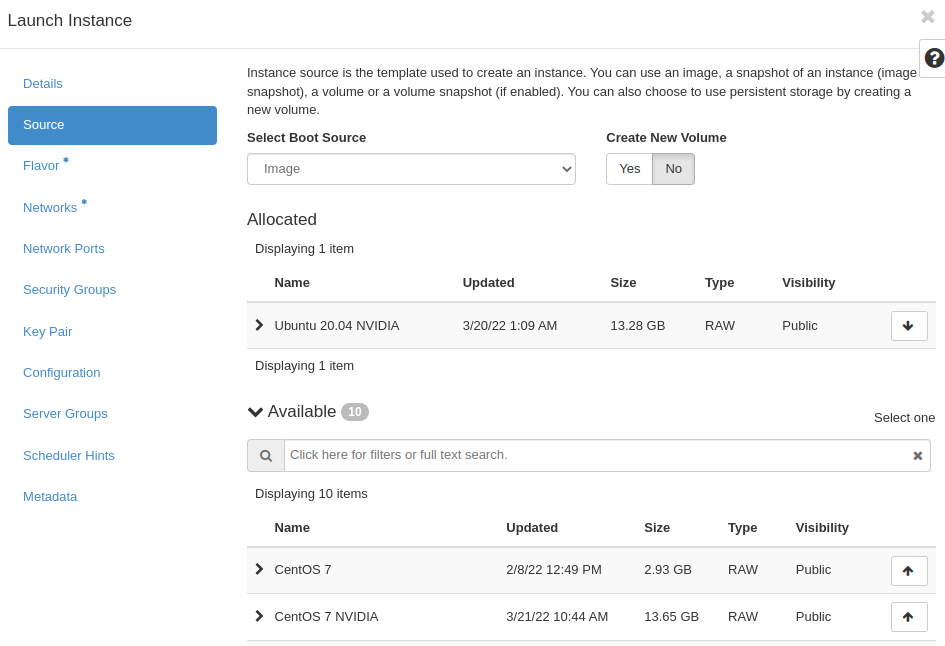
Task: Clear the filter search with the x icon
Action: click(917, 456)
